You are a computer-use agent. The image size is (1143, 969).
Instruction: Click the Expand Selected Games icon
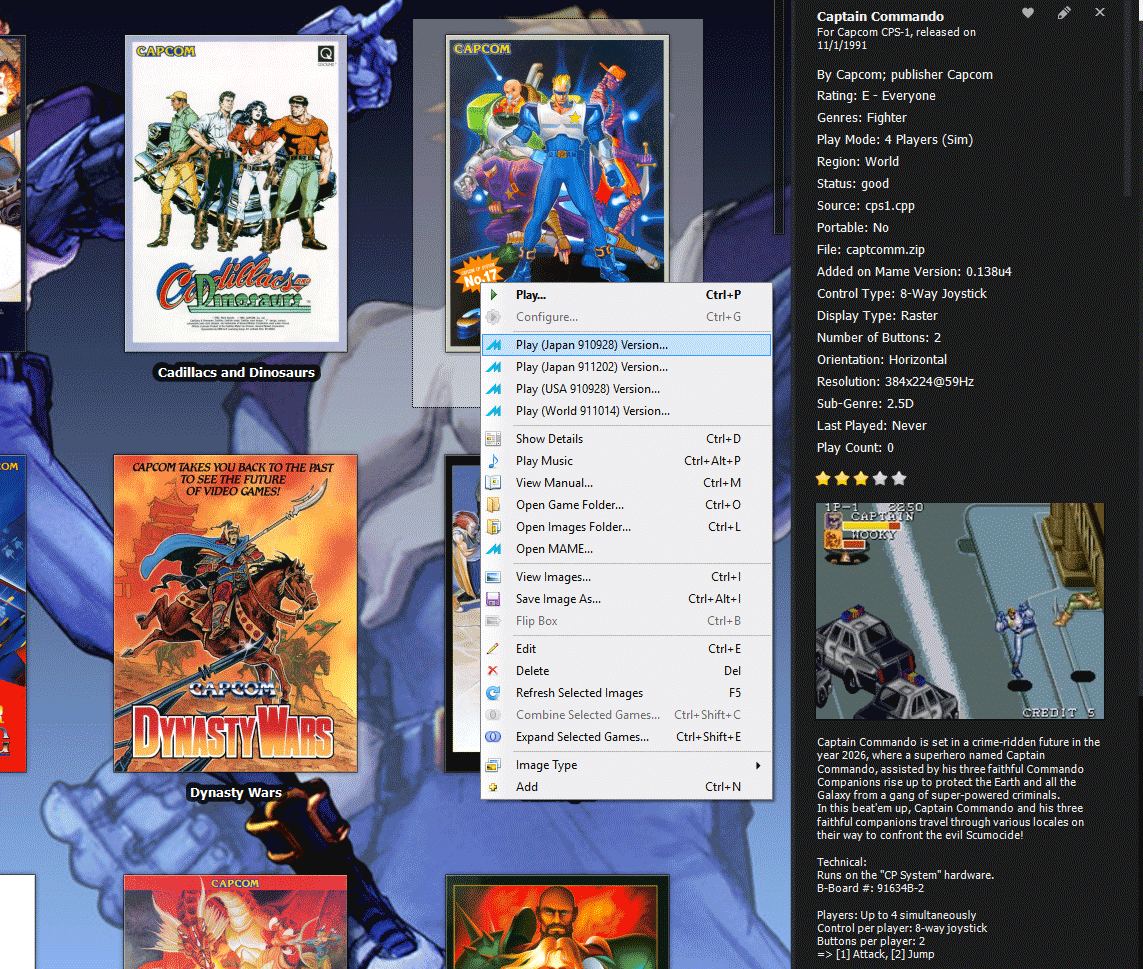pos(494,737)
